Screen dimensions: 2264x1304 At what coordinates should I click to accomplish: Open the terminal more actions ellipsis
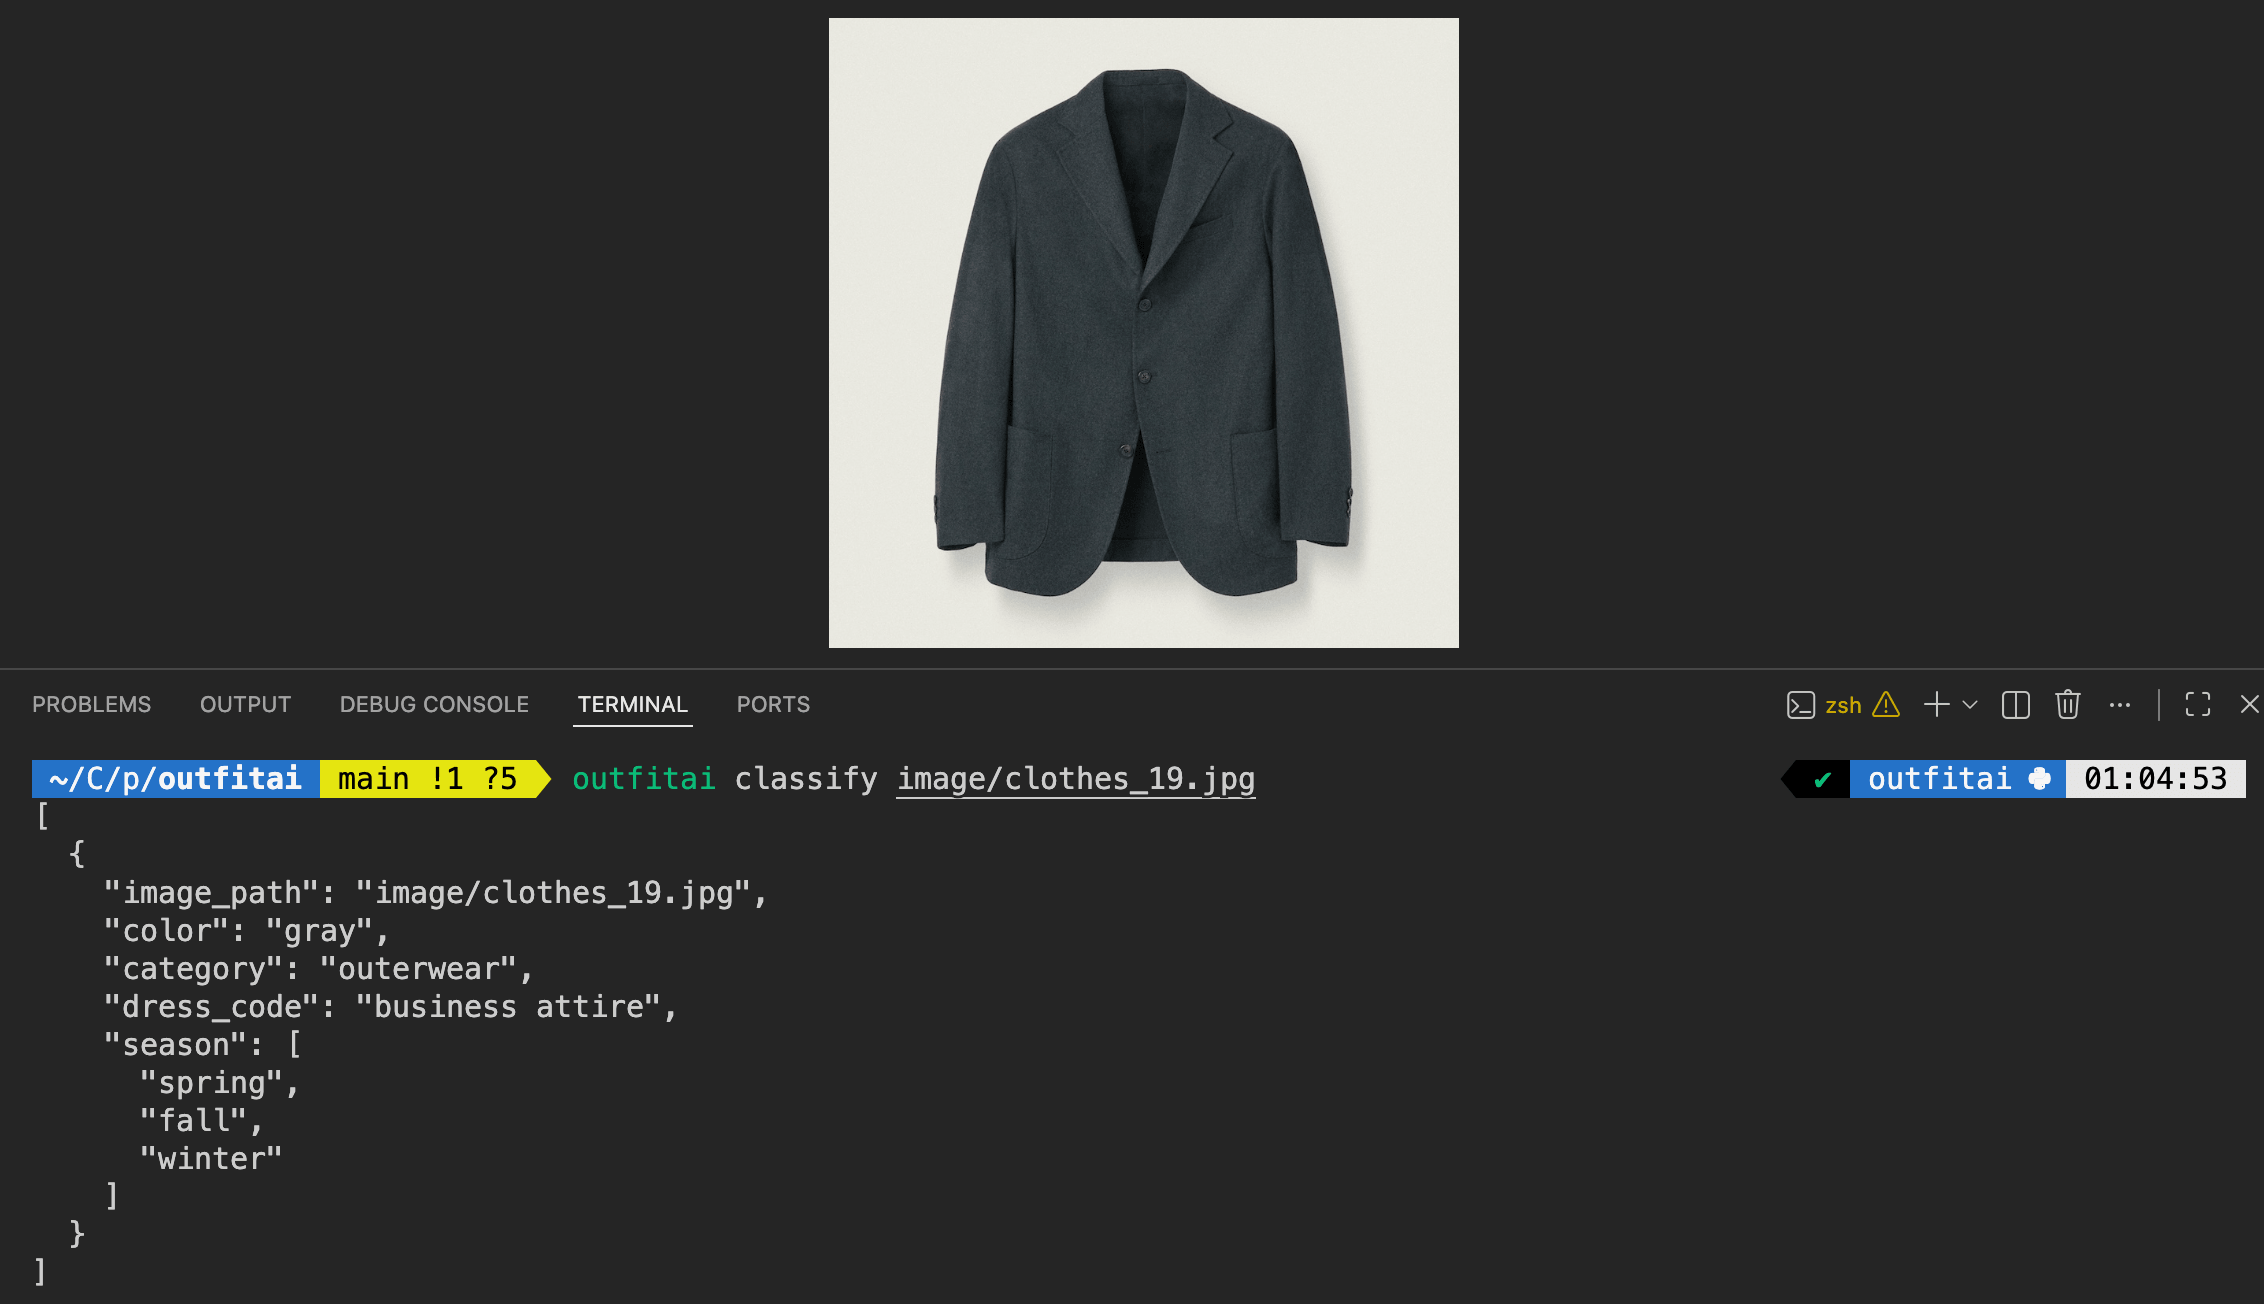click(x=2120, y=705)
